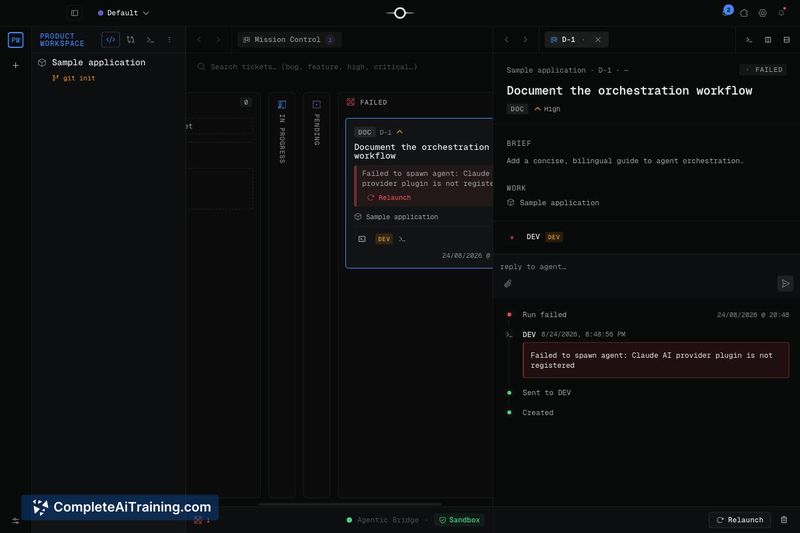Open the workspace more options menu
800x533 pixels.
click(x=169, y=40)
